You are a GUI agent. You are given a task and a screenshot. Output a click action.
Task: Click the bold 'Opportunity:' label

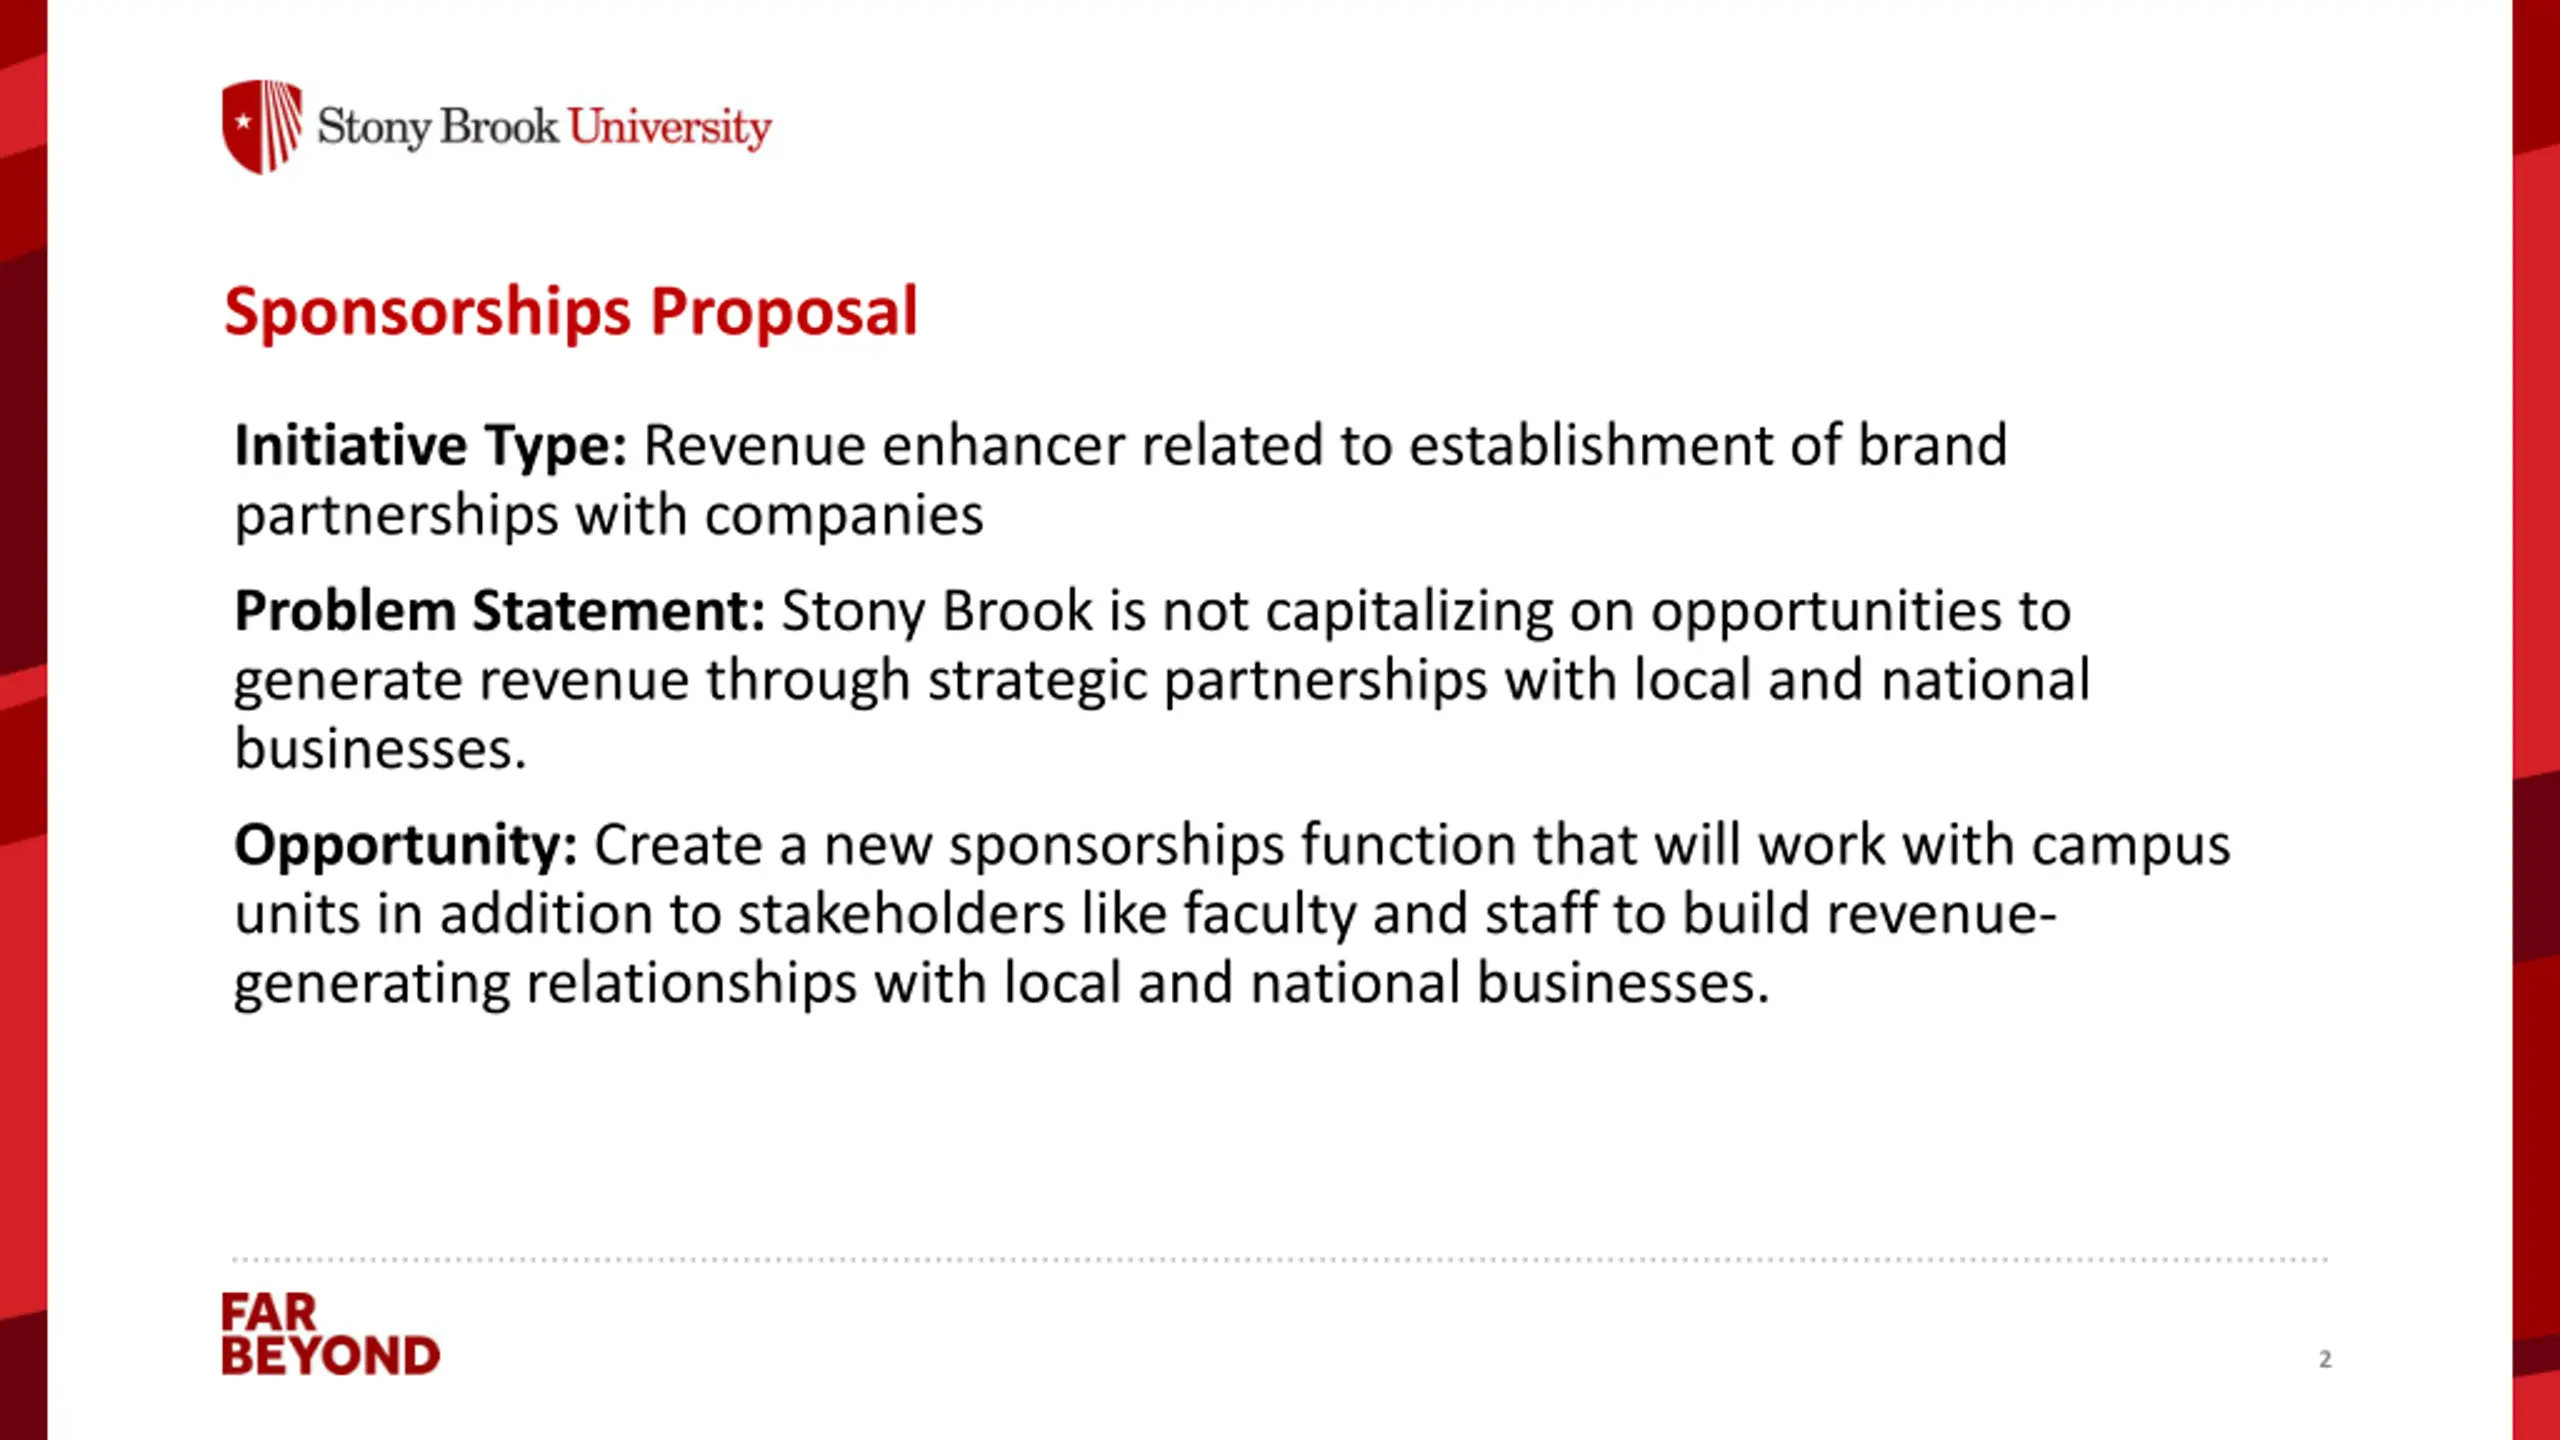point(406,846)
